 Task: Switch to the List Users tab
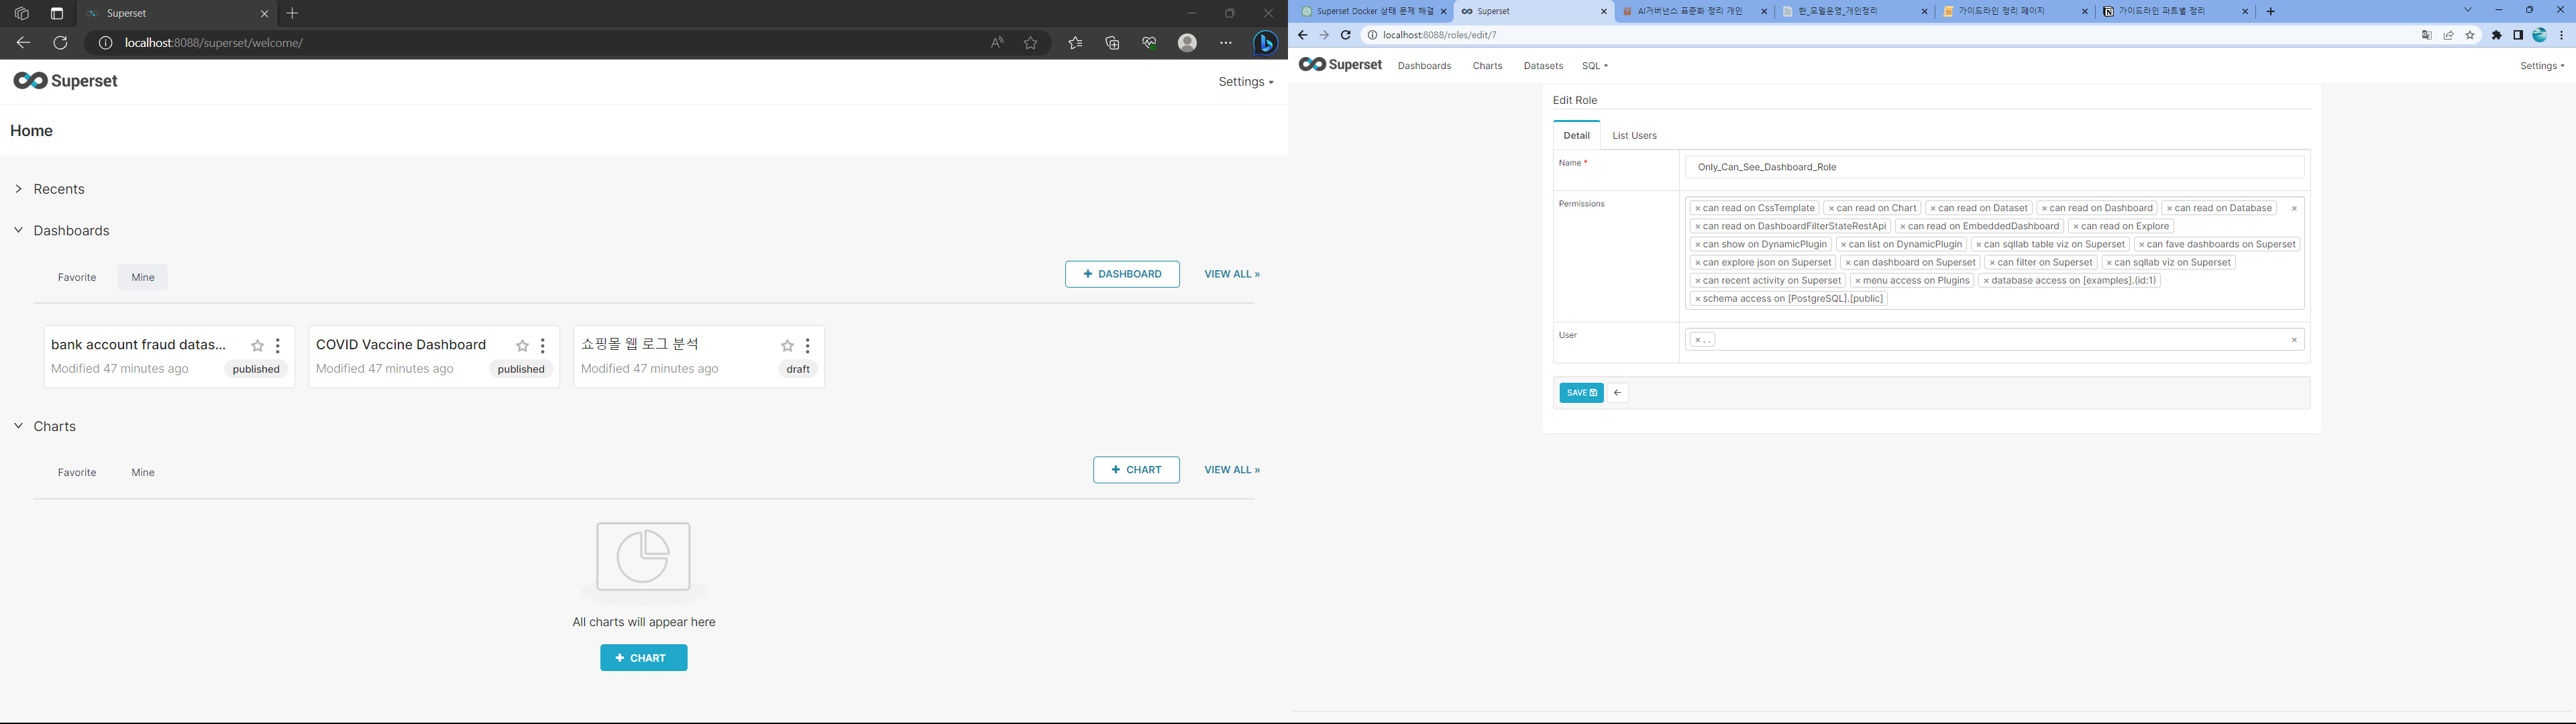(1634, 136)
